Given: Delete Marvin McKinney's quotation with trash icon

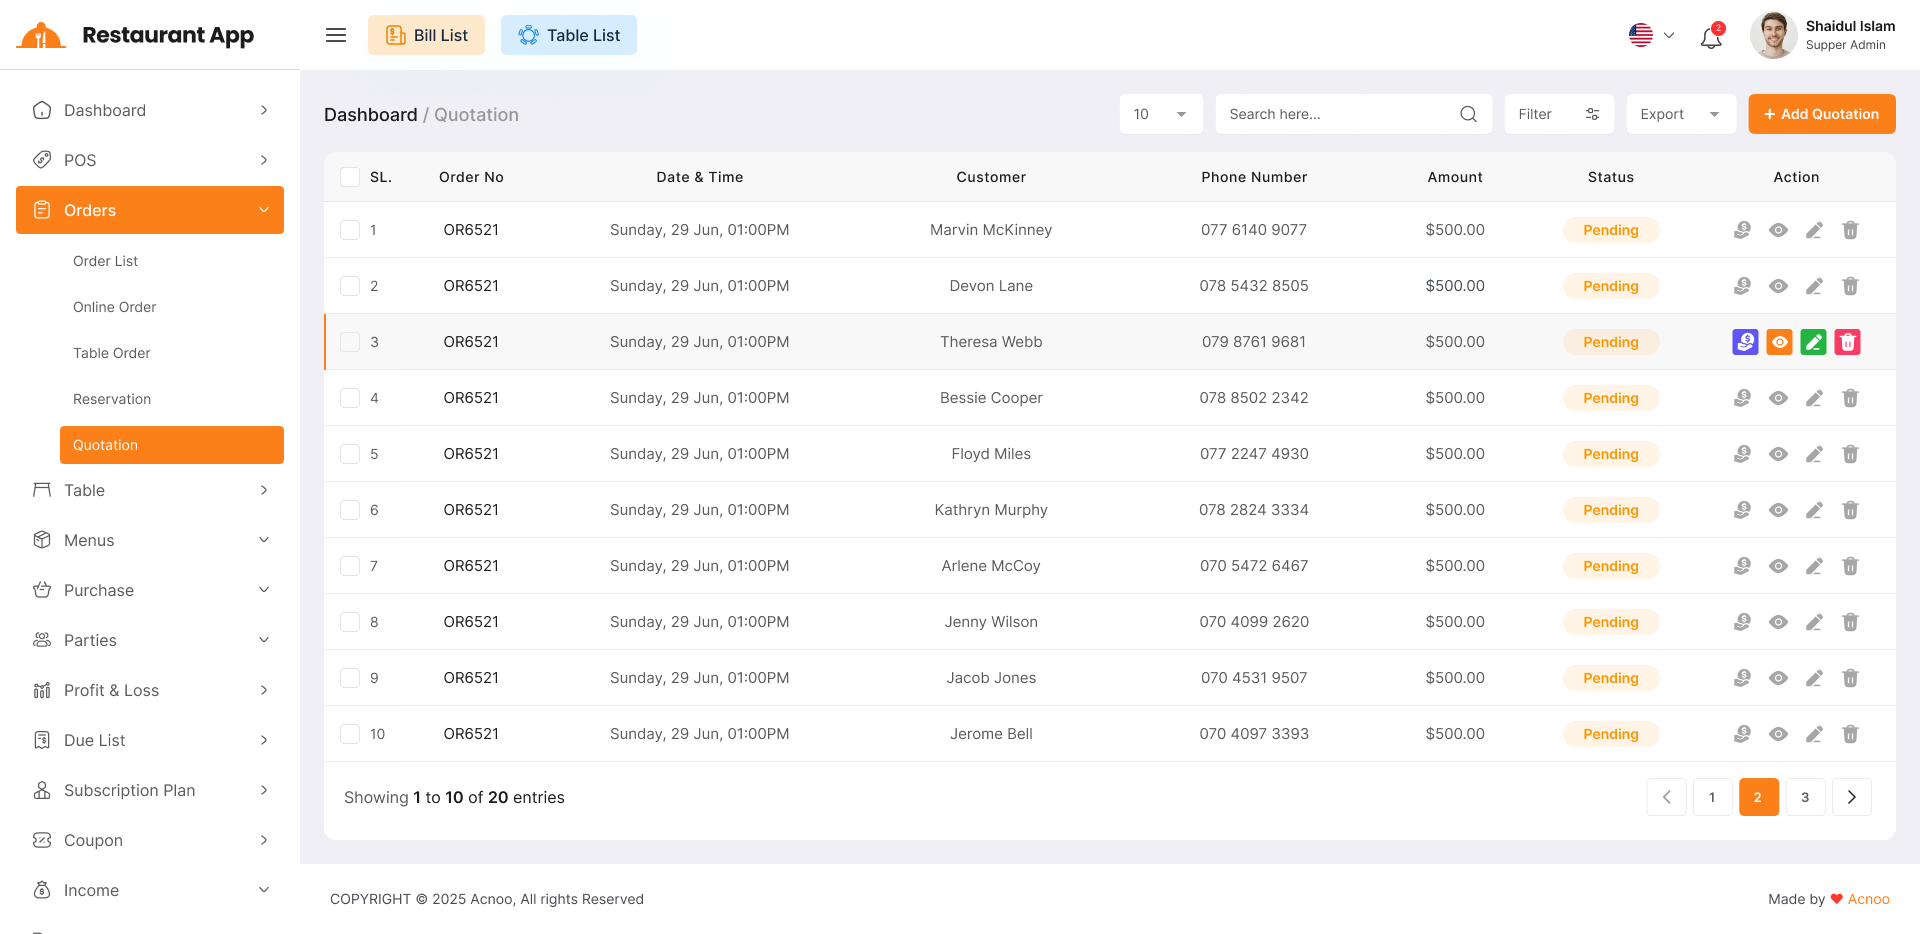Looking at the screenshot, I should pos(1850,230).
